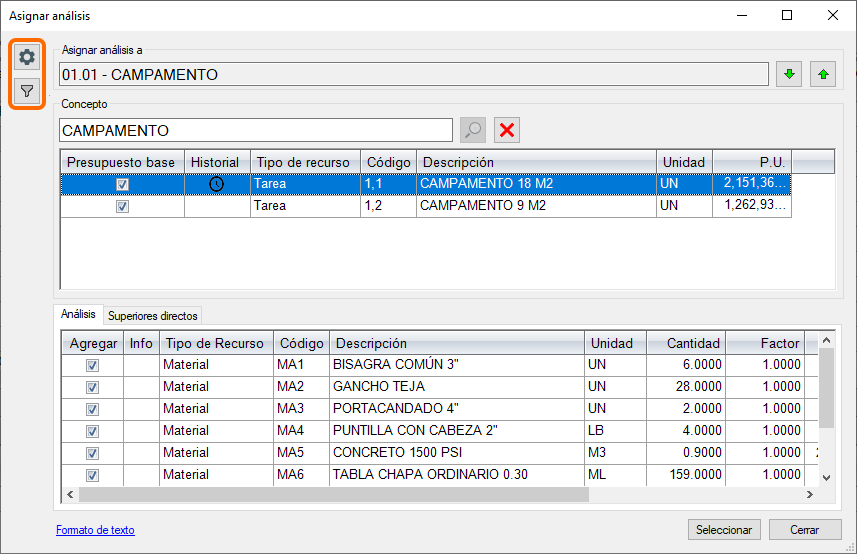Select the CAMPAMENTO 9 M2 row
Screen dimensions: 857x554
pos(426,206)
